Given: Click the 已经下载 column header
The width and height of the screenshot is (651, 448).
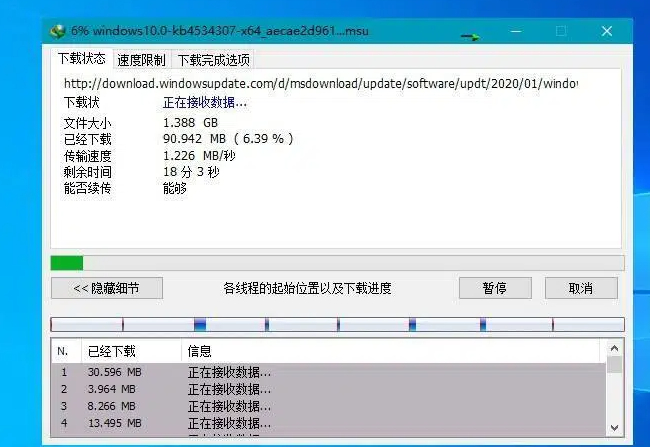Looking at the screenshot, I should point(131,351).
